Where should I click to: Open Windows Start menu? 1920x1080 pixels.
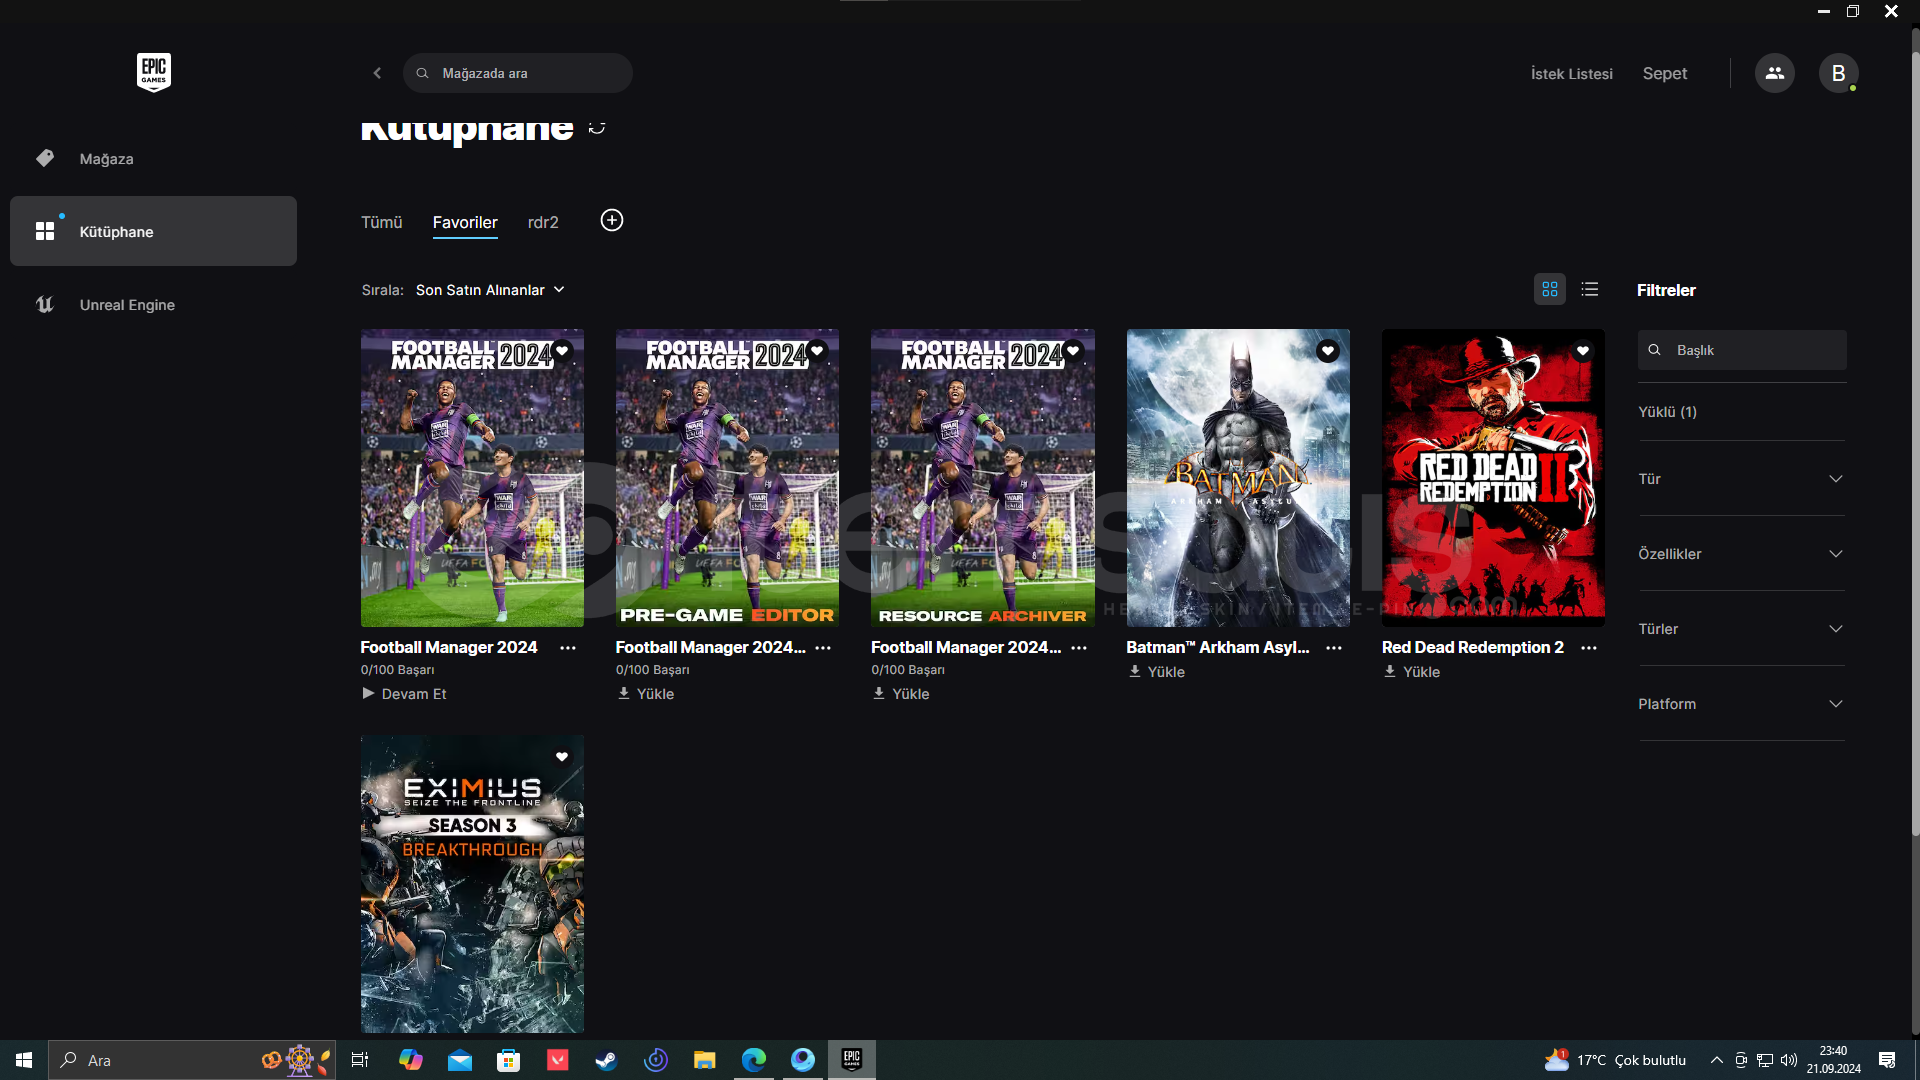tap(24, 1060)
